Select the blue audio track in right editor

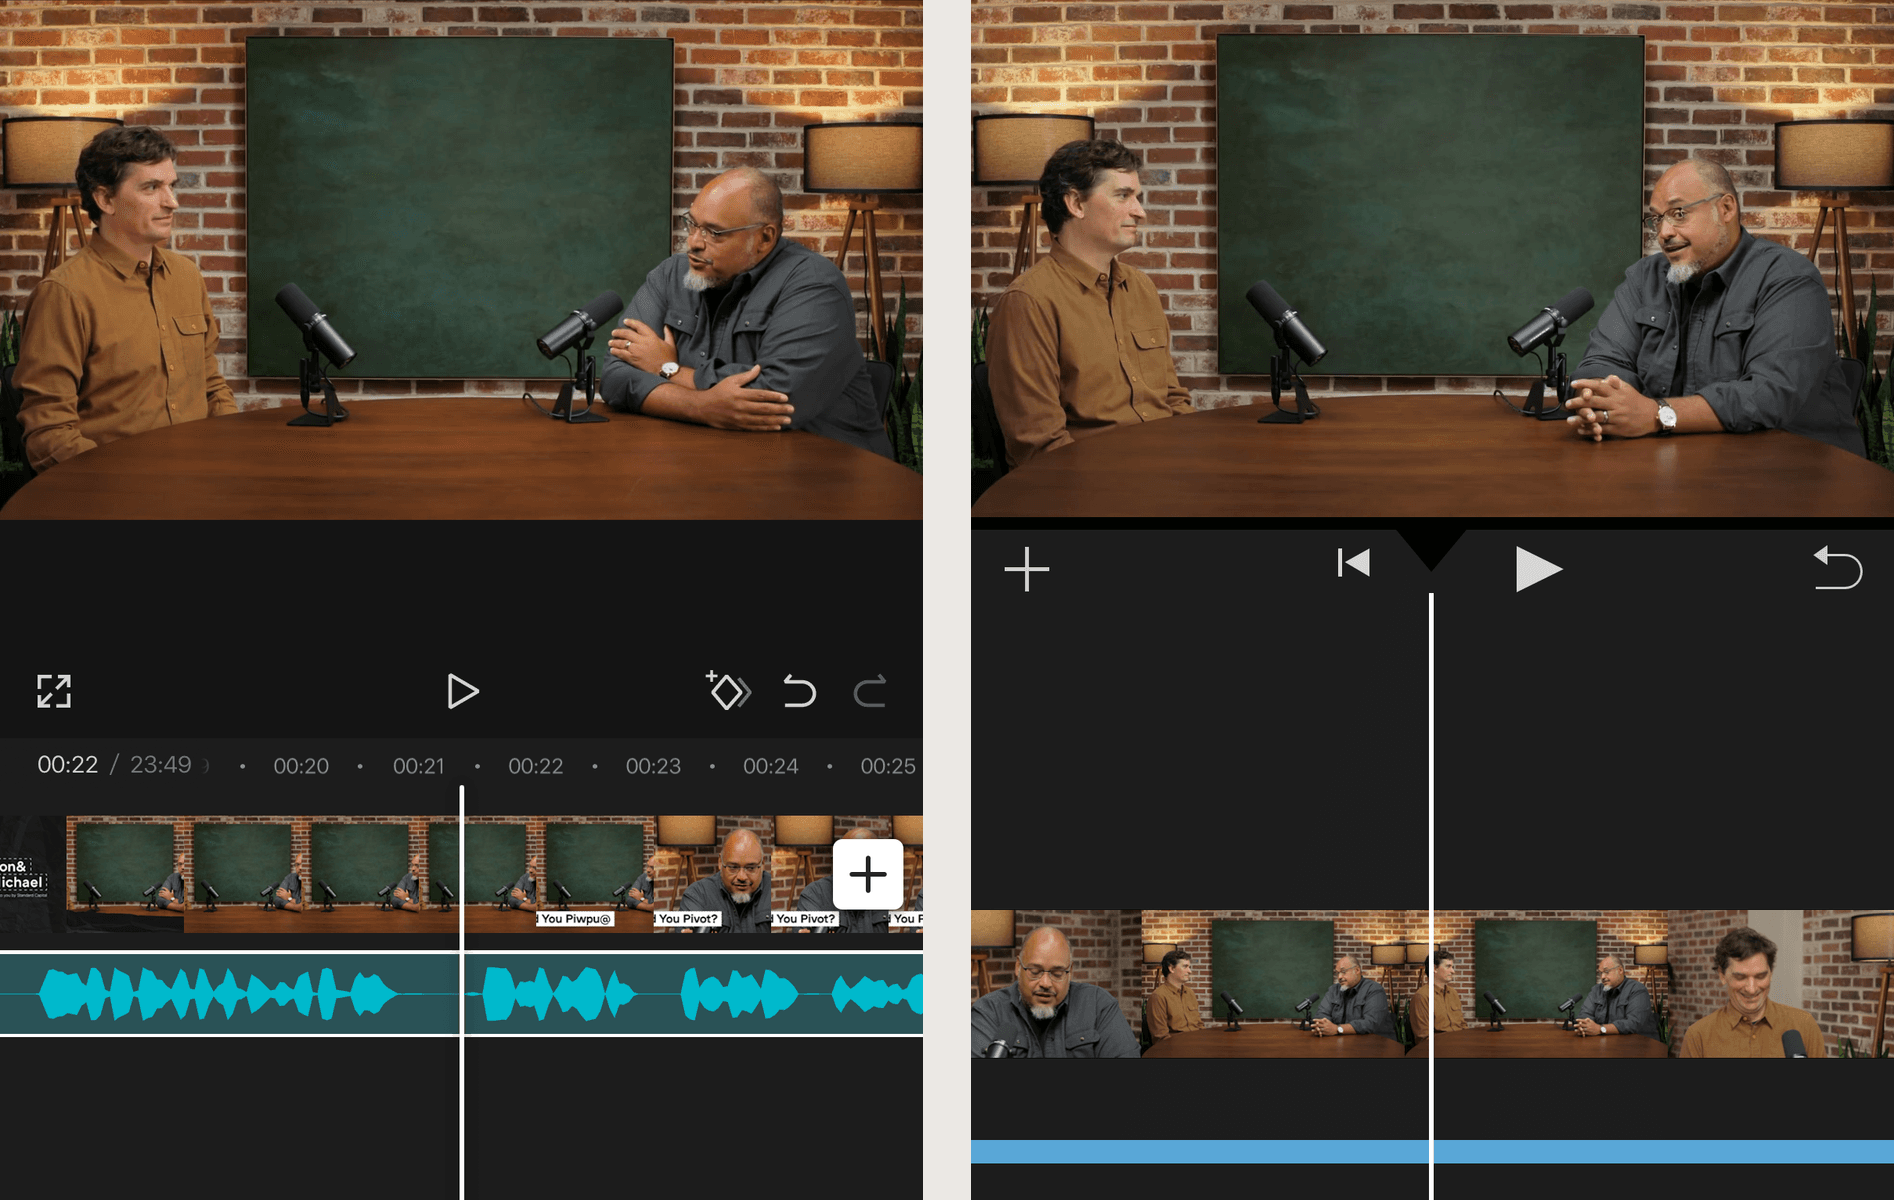pos(1432,1152)
